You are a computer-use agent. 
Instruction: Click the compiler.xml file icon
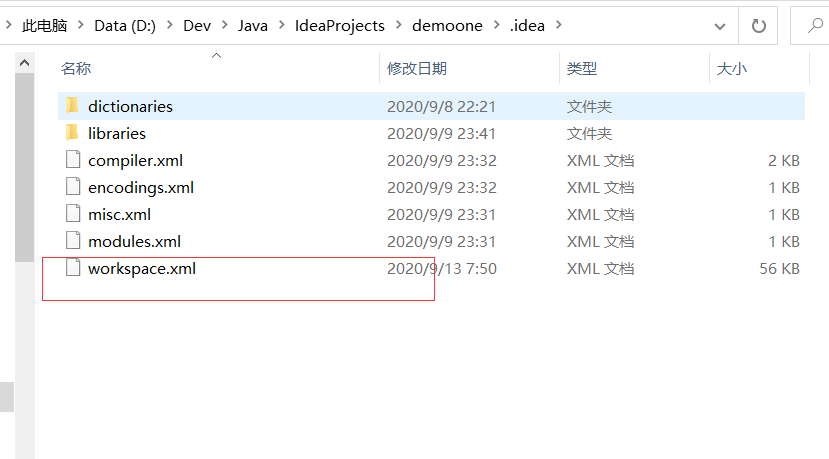point(73,160)
